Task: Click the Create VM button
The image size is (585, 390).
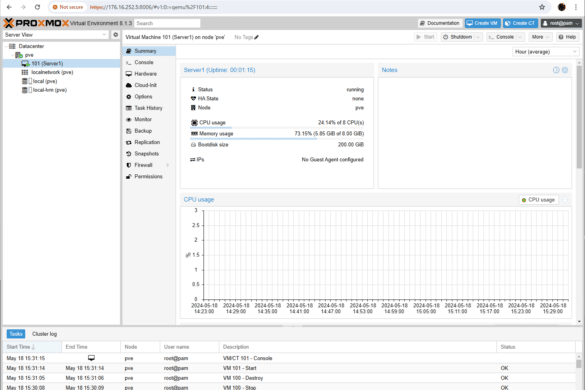Action: coord(482,23)
